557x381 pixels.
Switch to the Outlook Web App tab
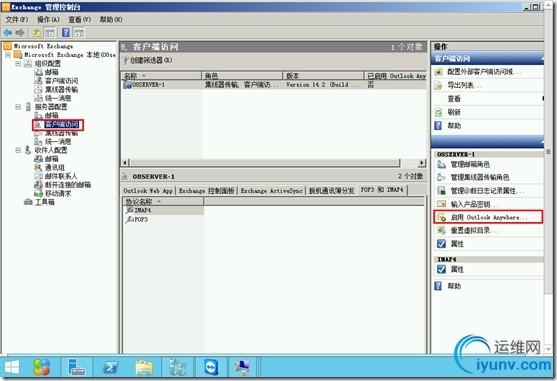click(148, 191)
